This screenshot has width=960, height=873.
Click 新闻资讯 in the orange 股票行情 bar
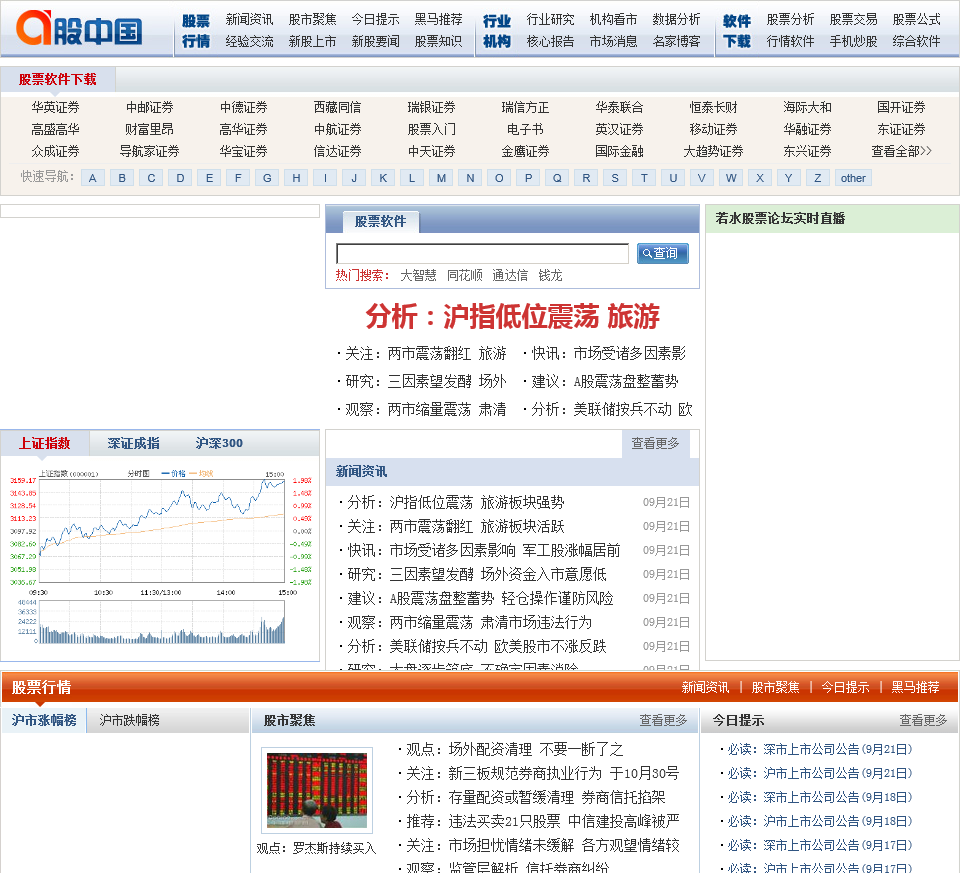click(x=705, y=688)
